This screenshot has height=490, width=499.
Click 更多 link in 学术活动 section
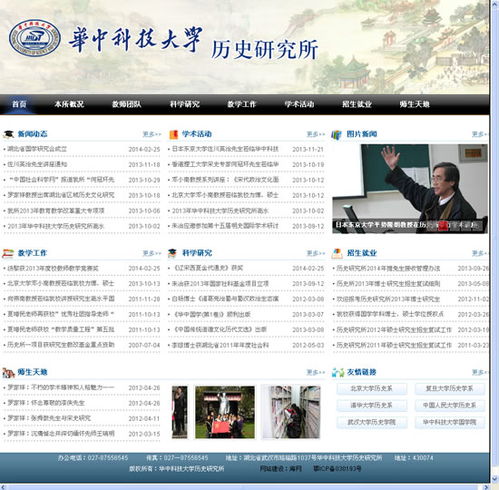pos(315,134)
